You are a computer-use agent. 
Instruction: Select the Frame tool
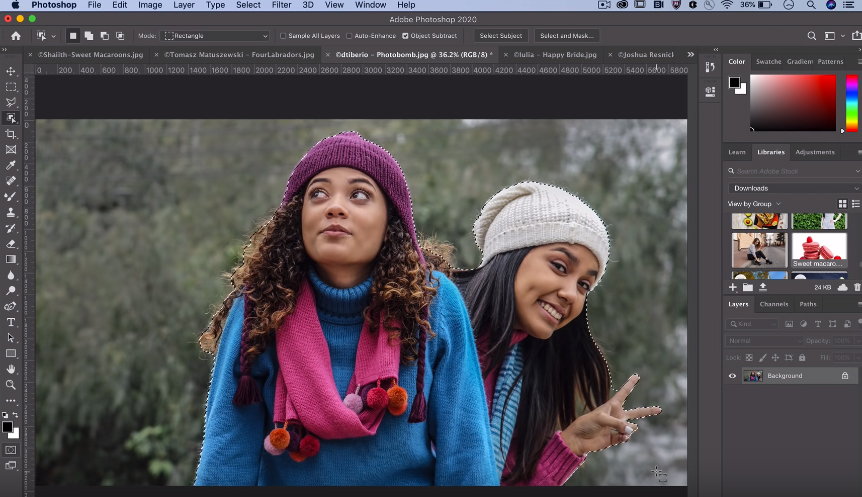11,150
